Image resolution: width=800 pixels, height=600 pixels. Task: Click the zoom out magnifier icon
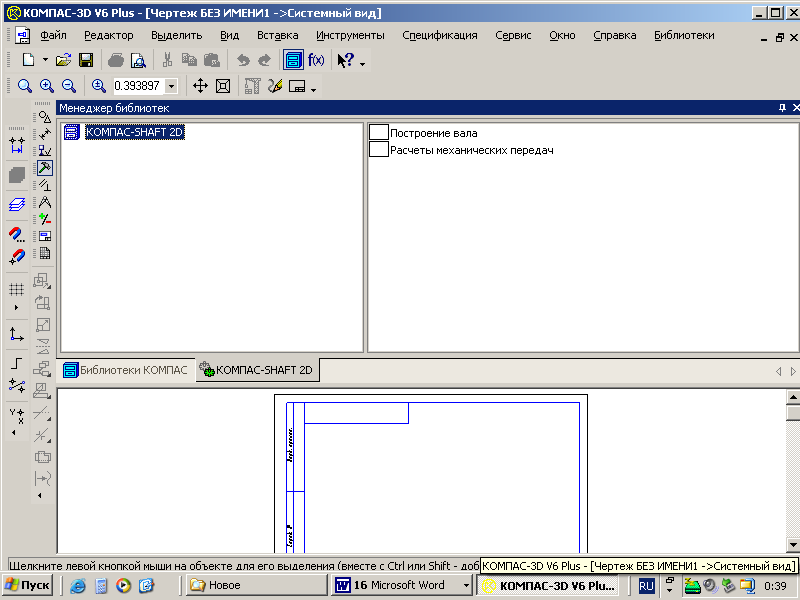pos(69,86)
